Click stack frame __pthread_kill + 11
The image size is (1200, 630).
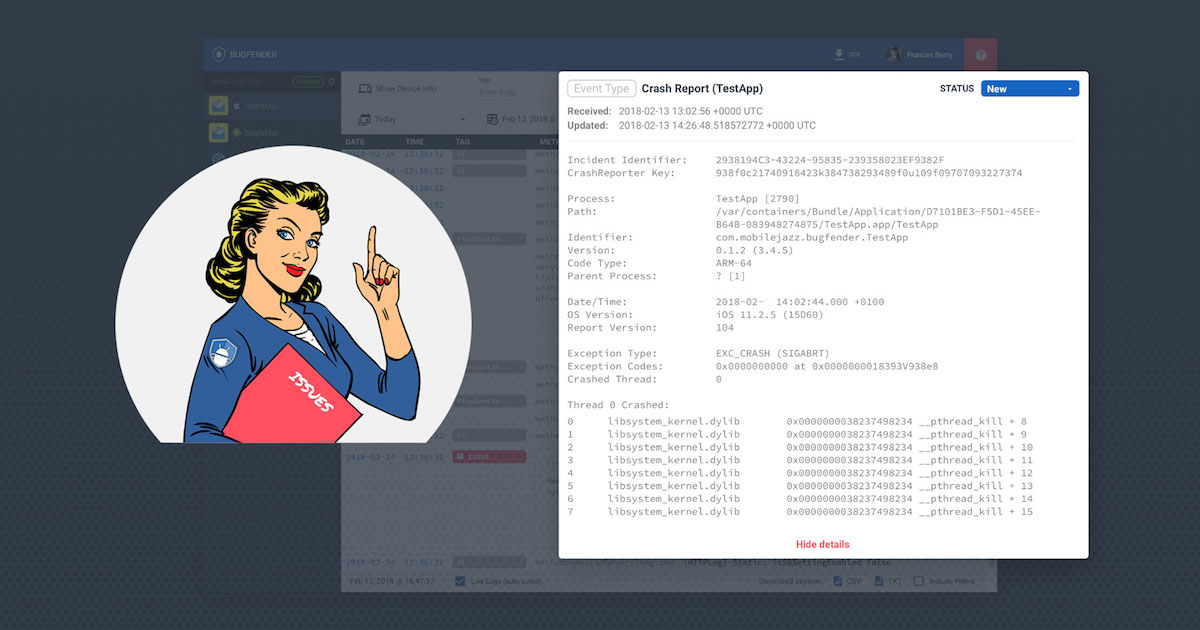[x=976, y=460]
